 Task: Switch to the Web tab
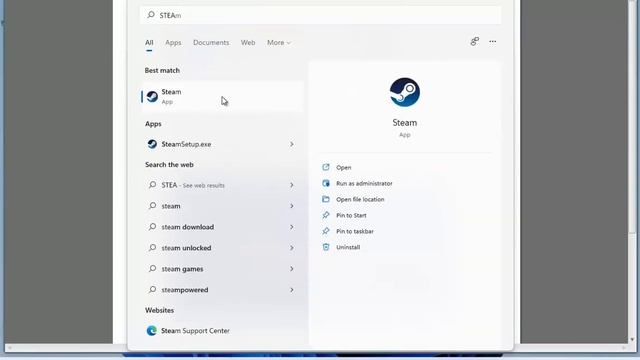(x=248, y=42)
